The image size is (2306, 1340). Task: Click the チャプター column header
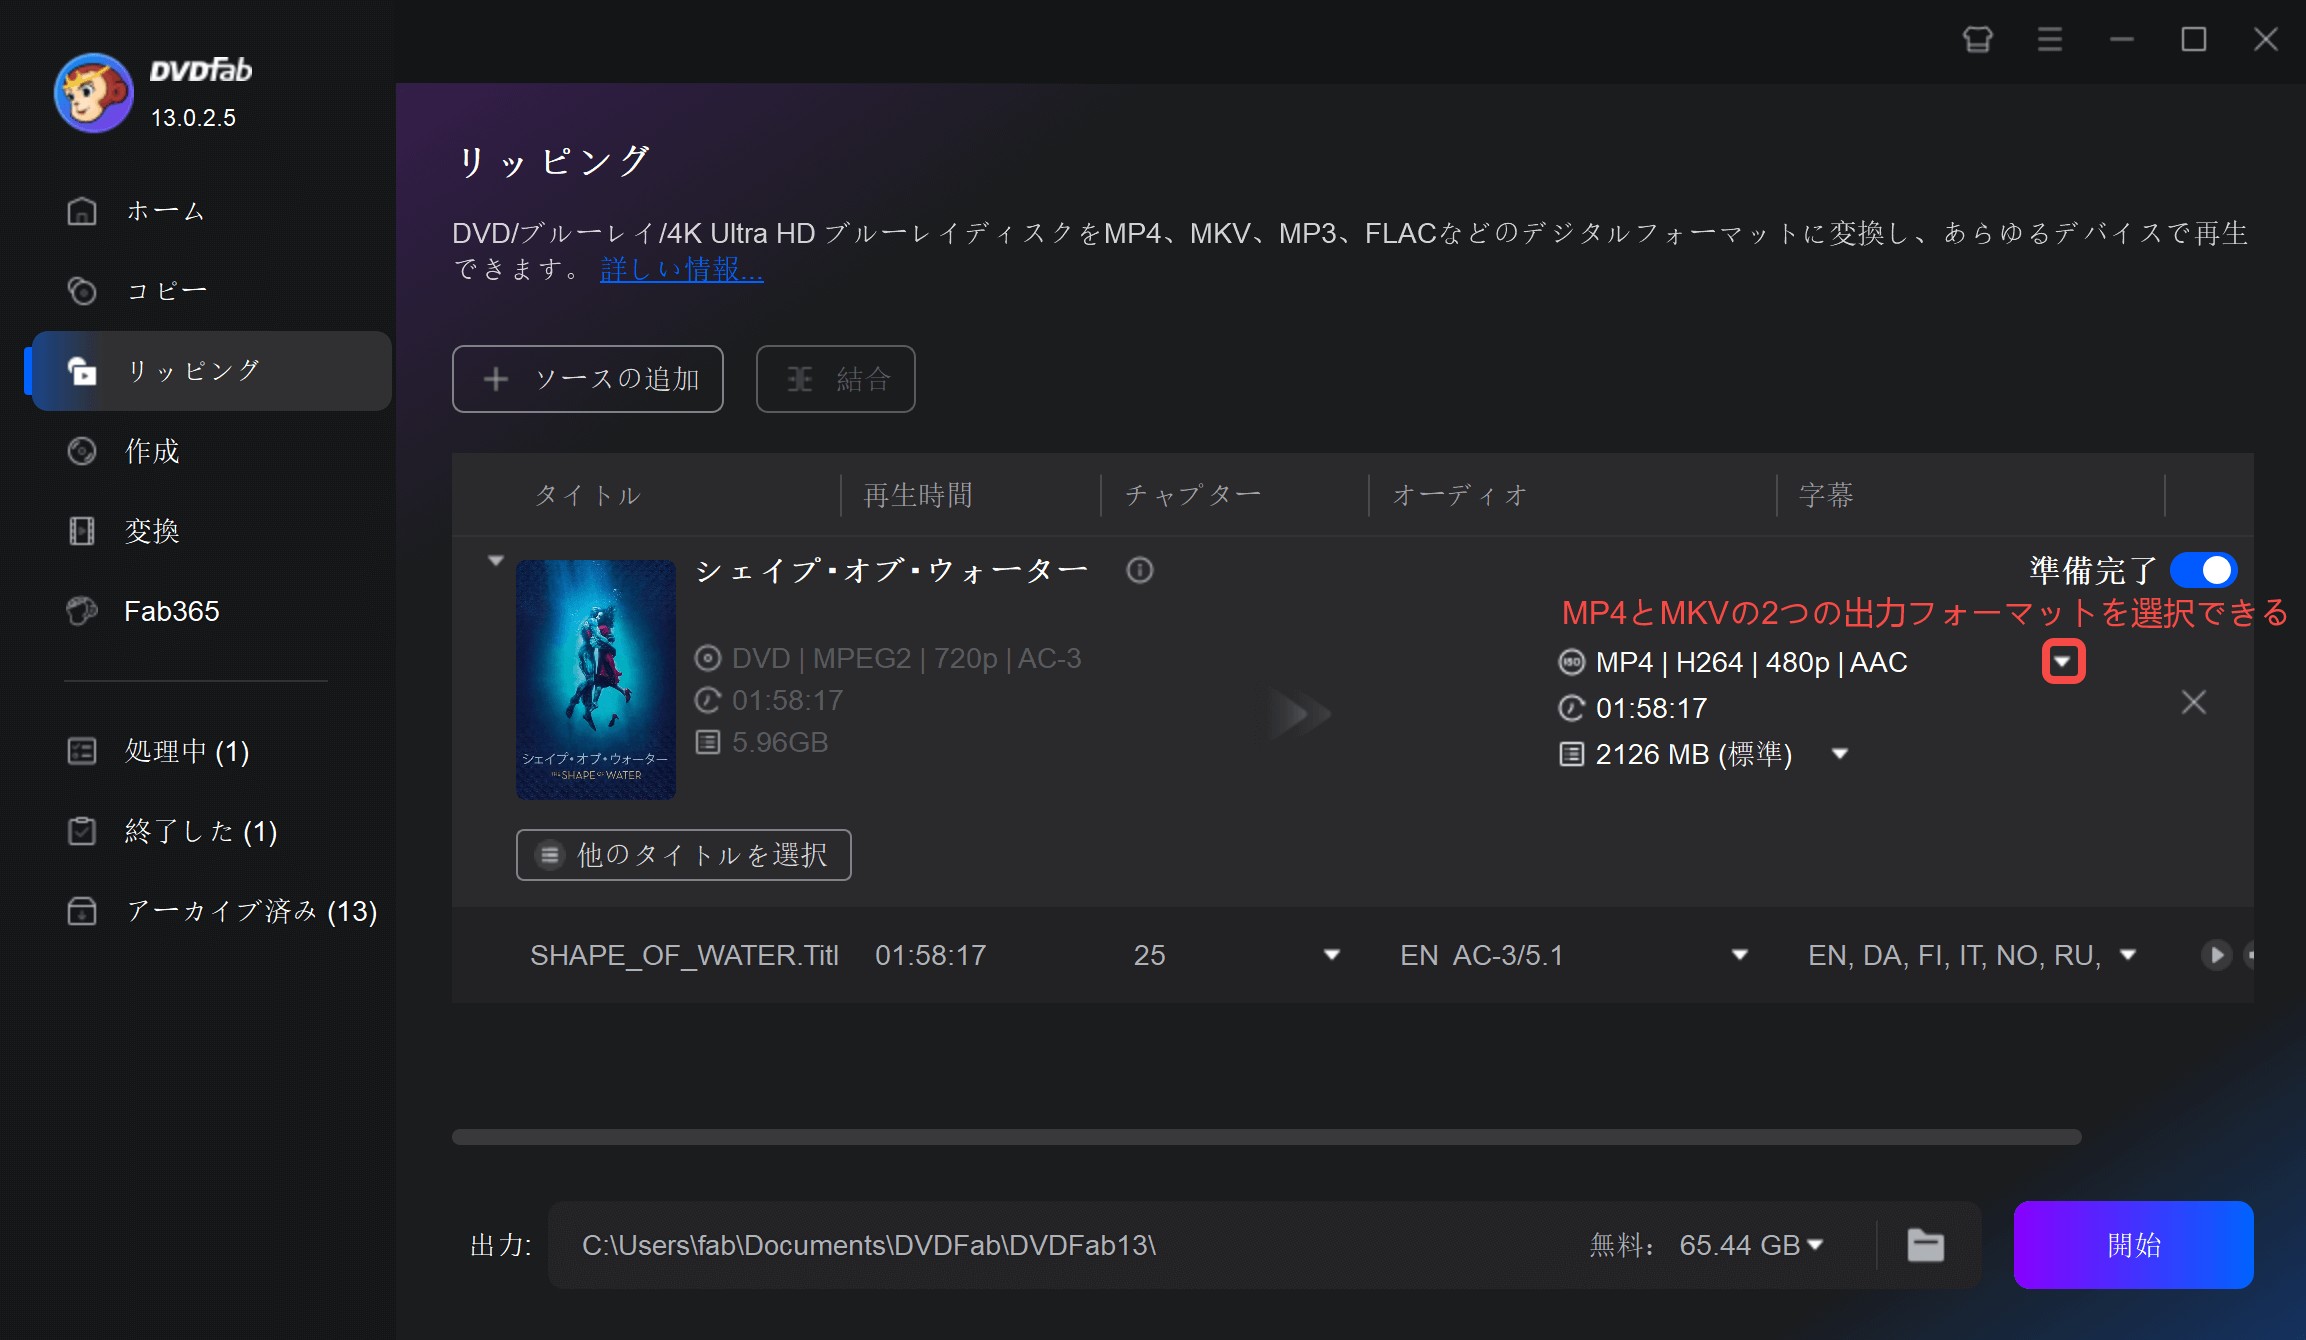pos(1193,495)
